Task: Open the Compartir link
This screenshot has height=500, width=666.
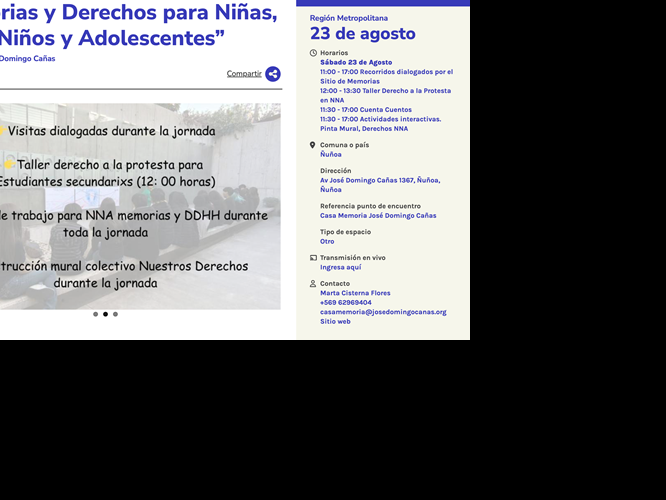Action: (244, 73)
